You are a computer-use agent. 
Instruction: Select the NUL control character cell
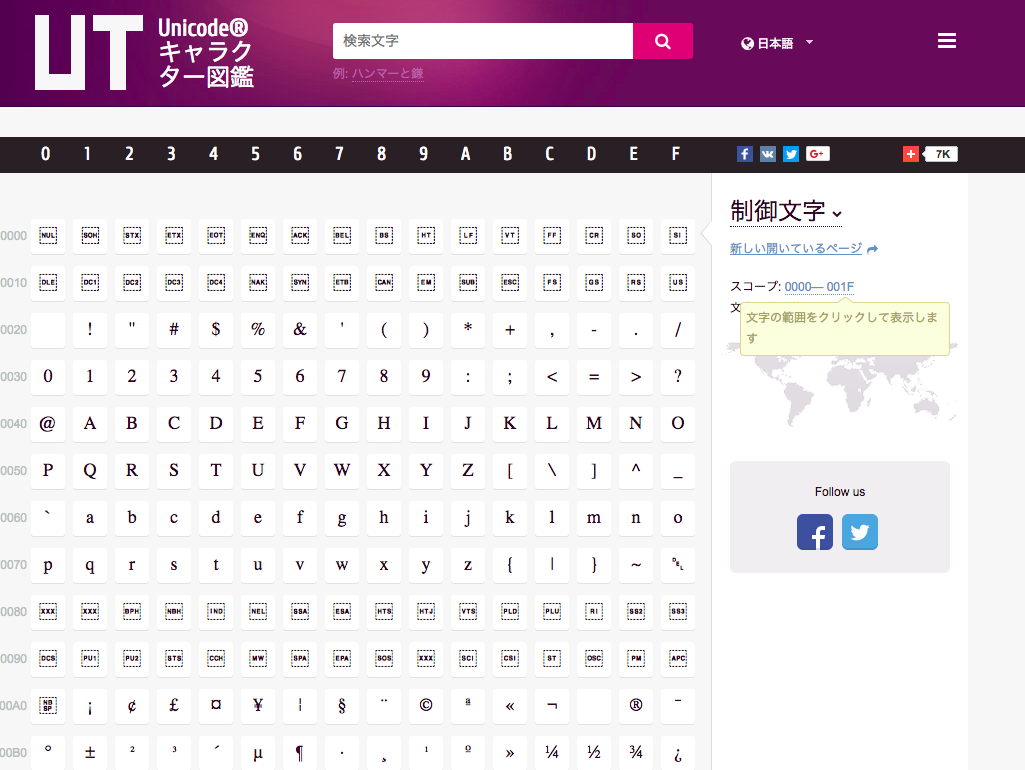pos(47,236)
